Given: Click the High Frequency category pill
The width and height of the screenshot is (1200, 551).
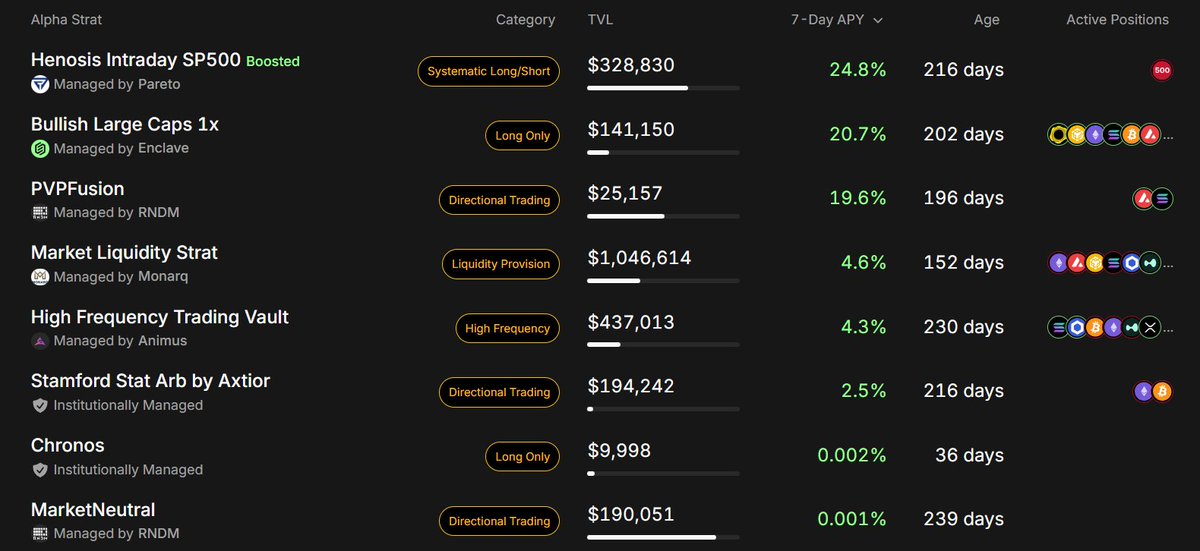Looking at the screenshot, I should [508, 328].
